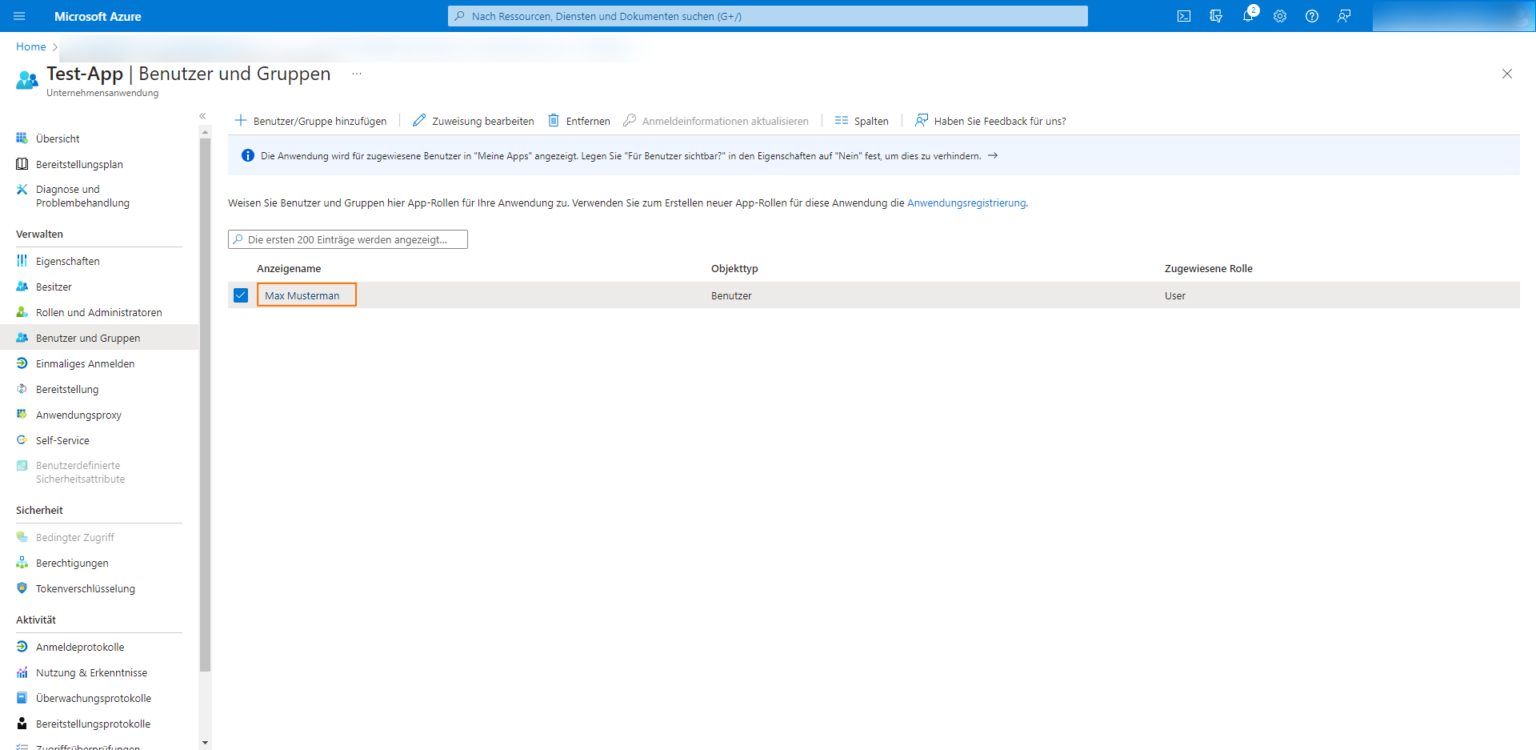Open the notifications bell
Viewport: 1536px width, 750px height.
tap(1248, 15)
